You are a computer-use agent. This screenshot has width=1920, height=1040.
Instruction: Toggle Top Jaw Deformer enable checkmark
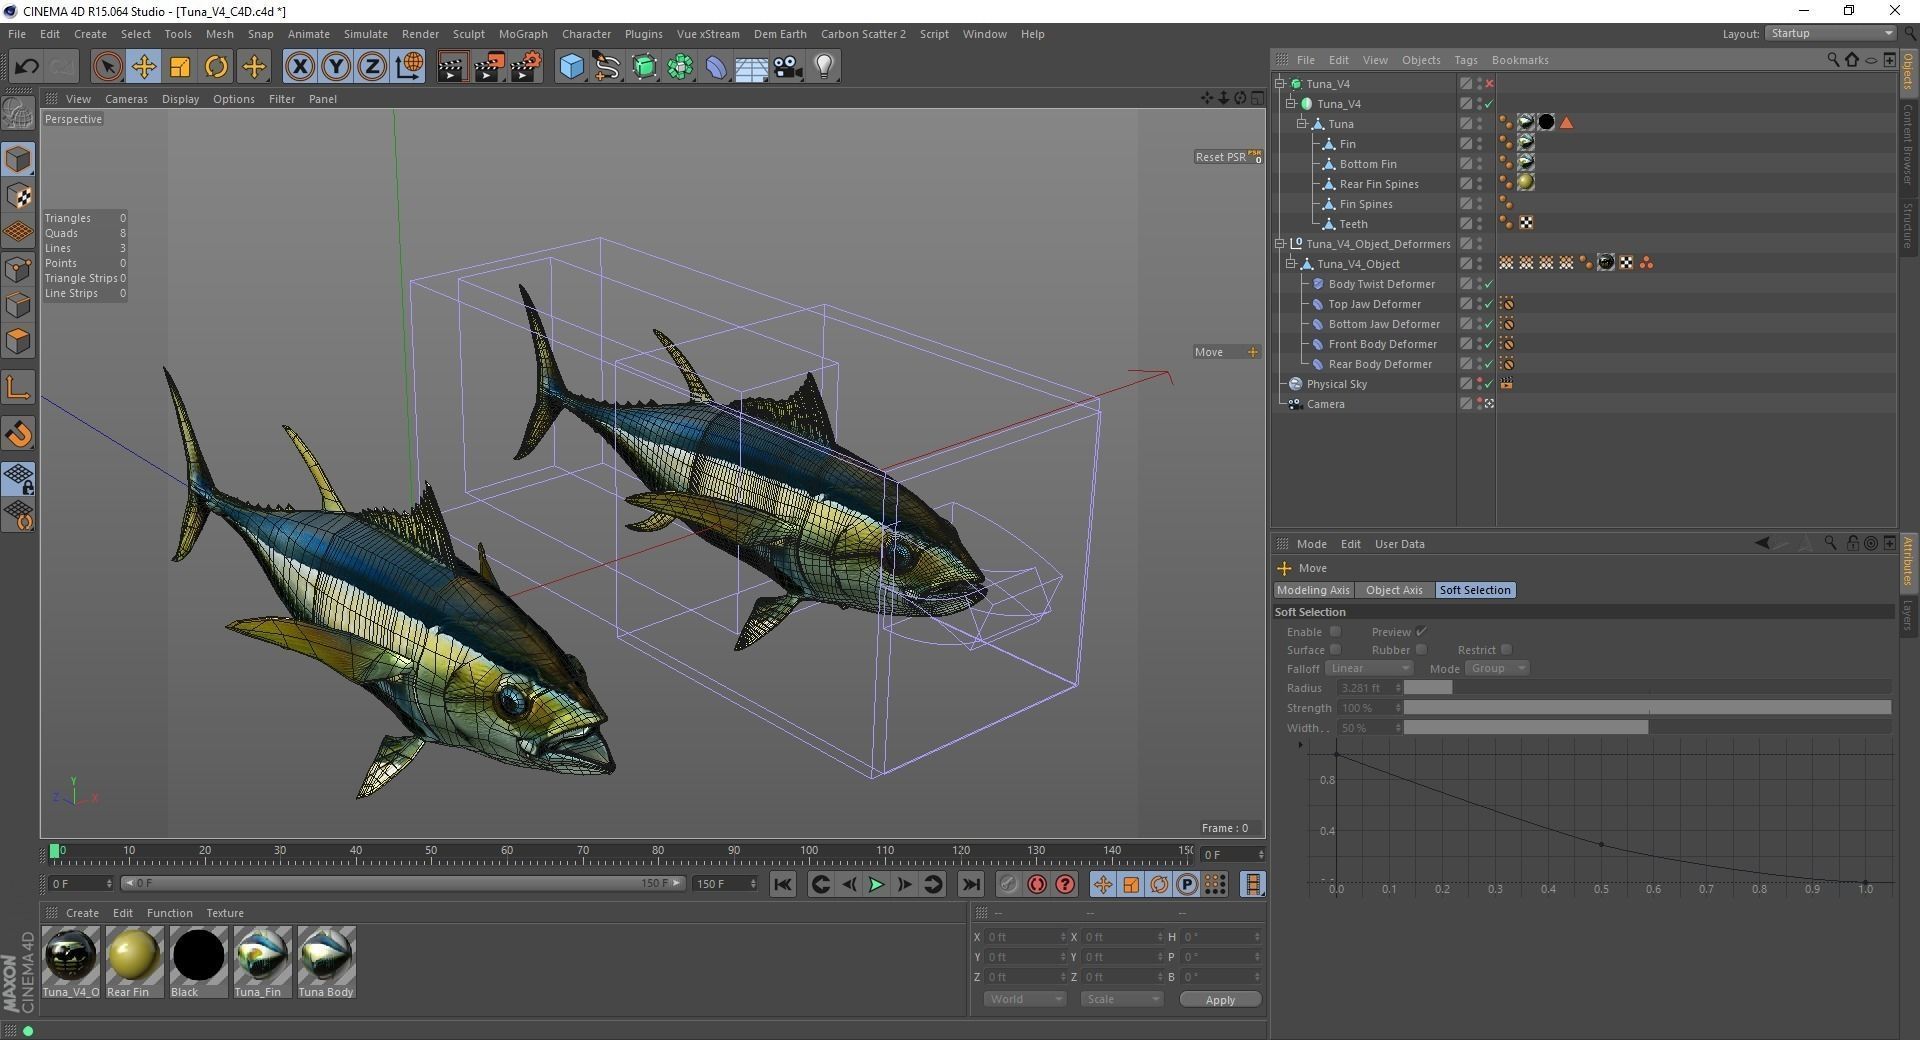(x=1489, y=304)
